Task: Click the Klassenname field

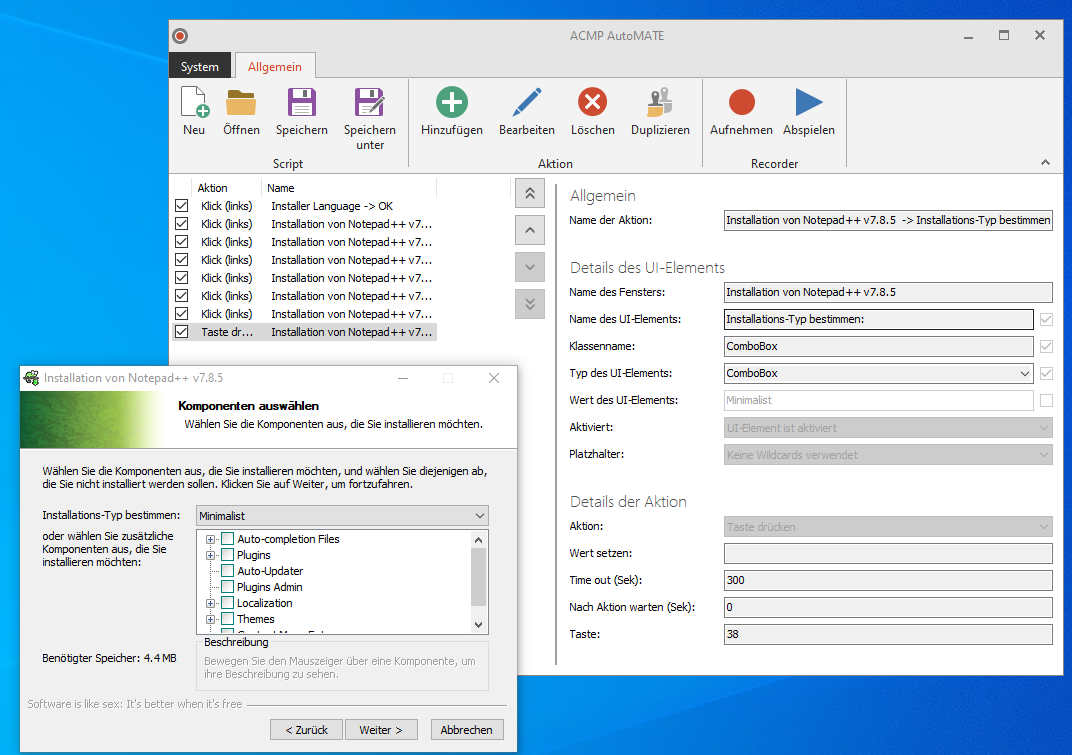Action: pyautogui.click(x=879, y=346)
